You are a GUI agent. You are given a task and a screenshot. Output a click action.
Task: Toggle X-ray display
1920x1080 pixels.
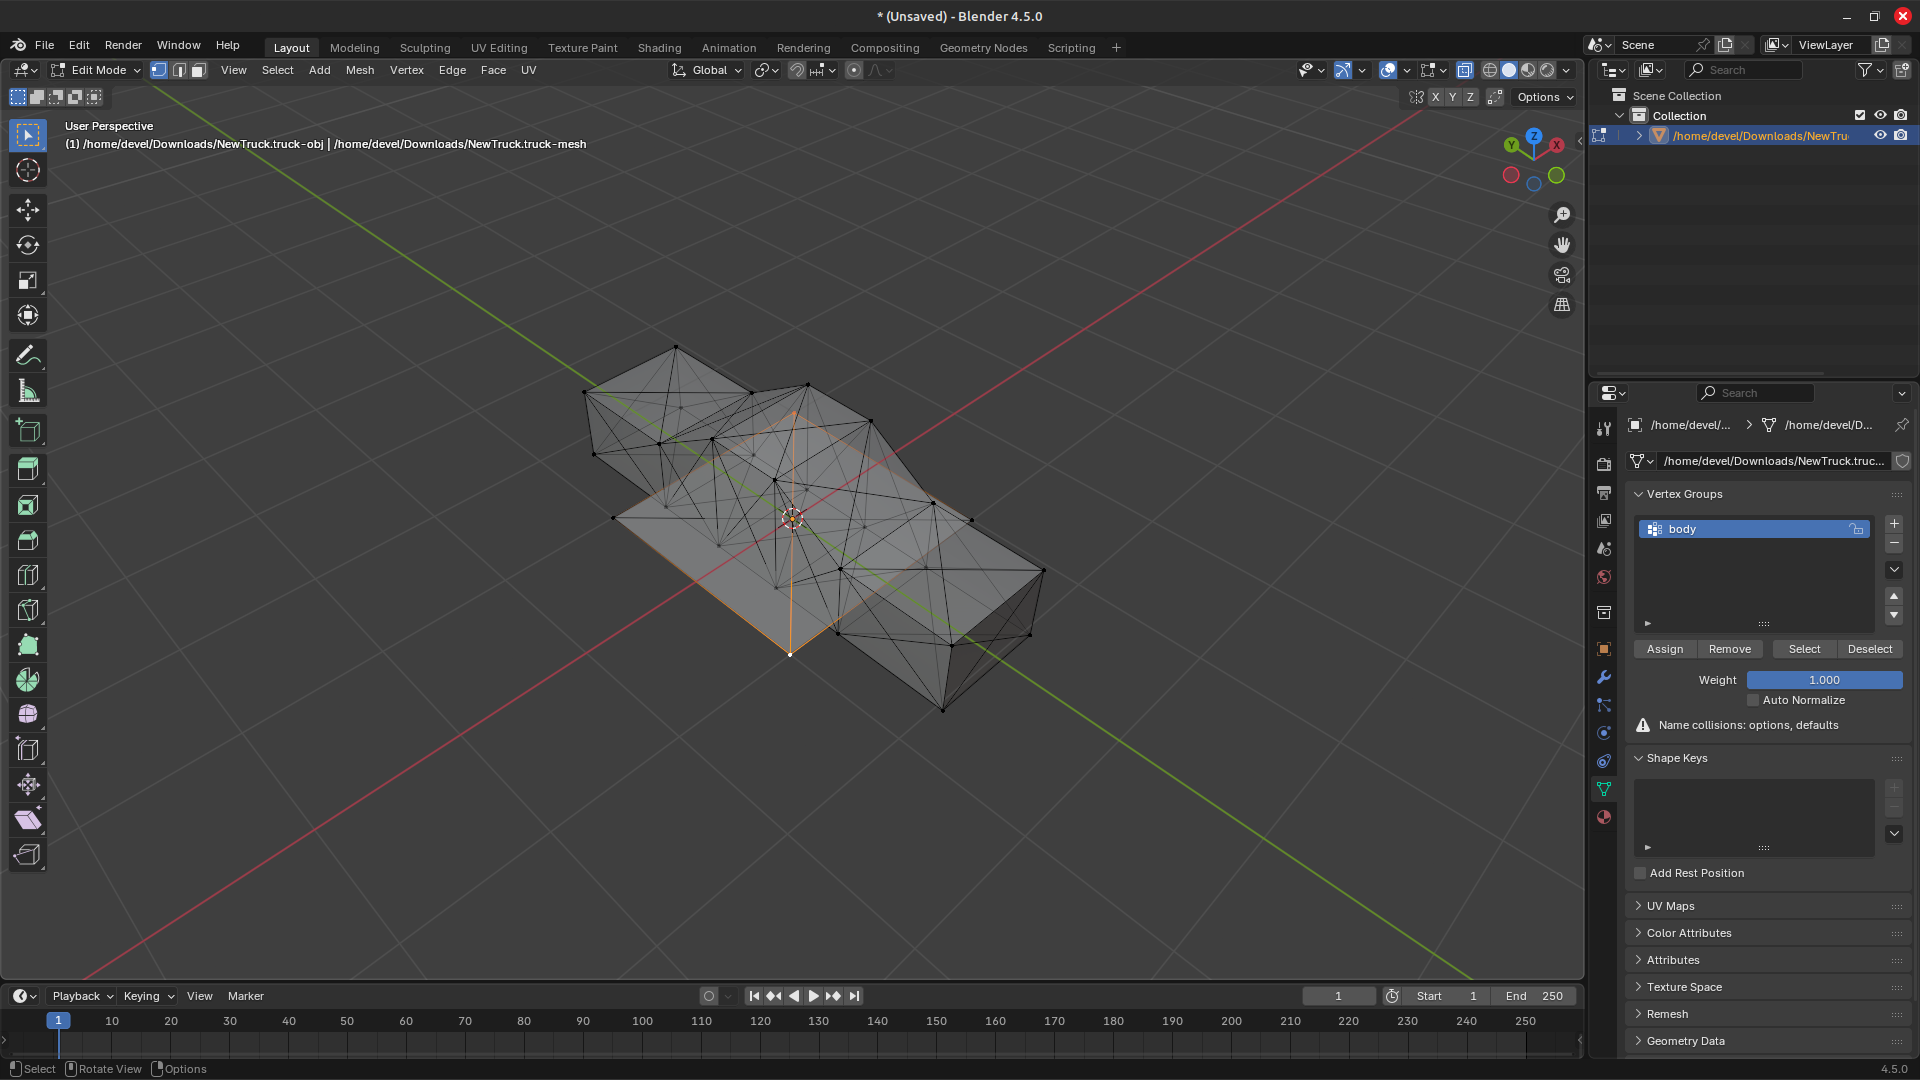point(1464,70)
